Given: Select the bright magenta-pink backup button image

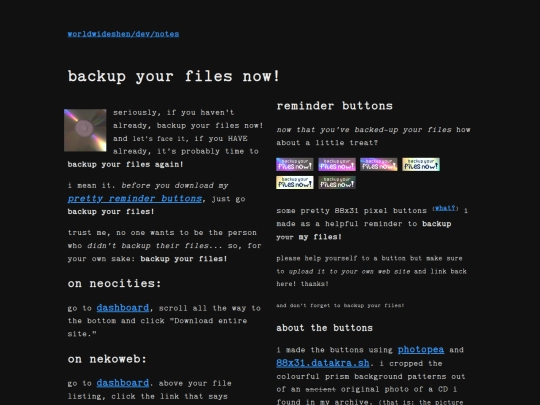Looking at the screenshot, I should [337, 164].
